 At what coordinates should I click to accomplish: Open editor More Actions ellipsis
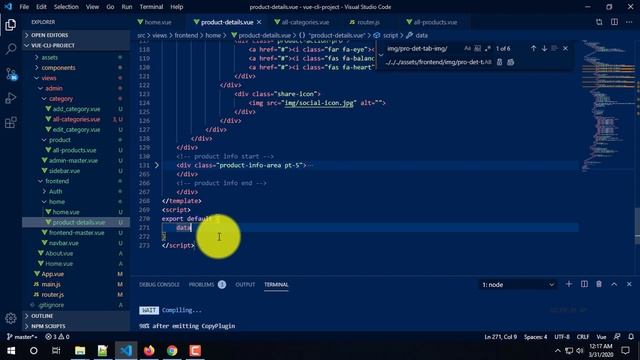coord(629,22)
